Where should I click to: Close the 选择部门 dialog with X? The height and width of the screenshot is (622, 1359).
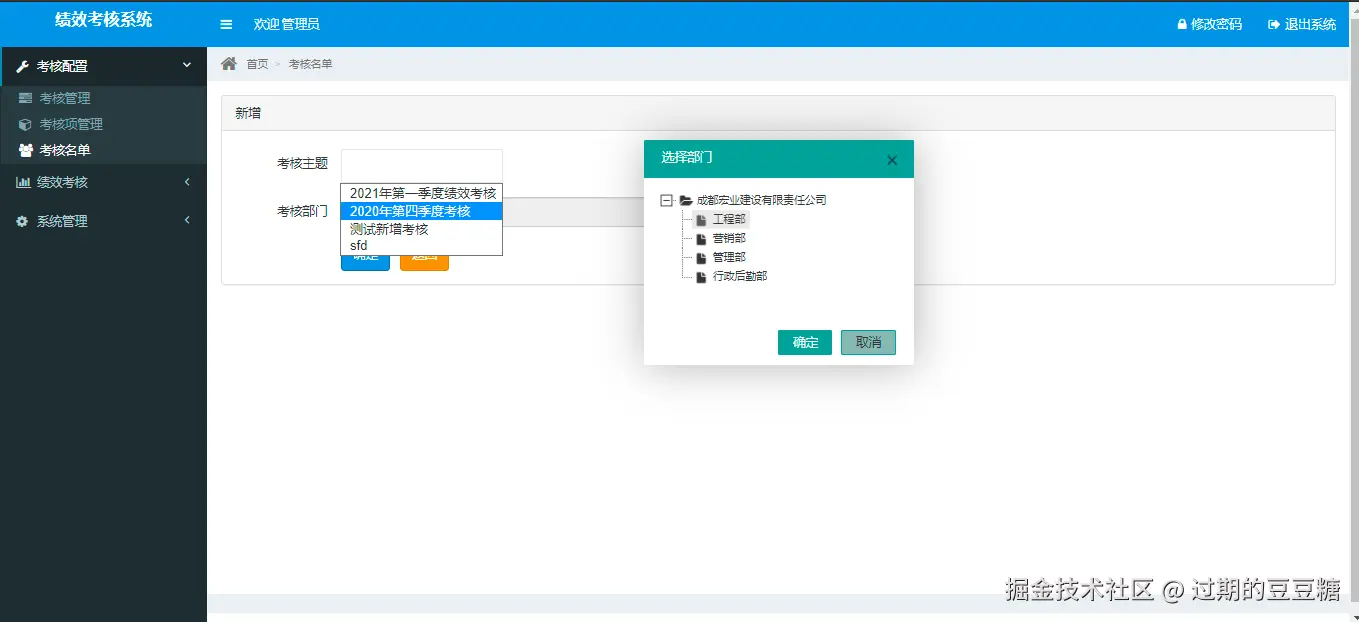pyautogui.click(x=892, y=160)
